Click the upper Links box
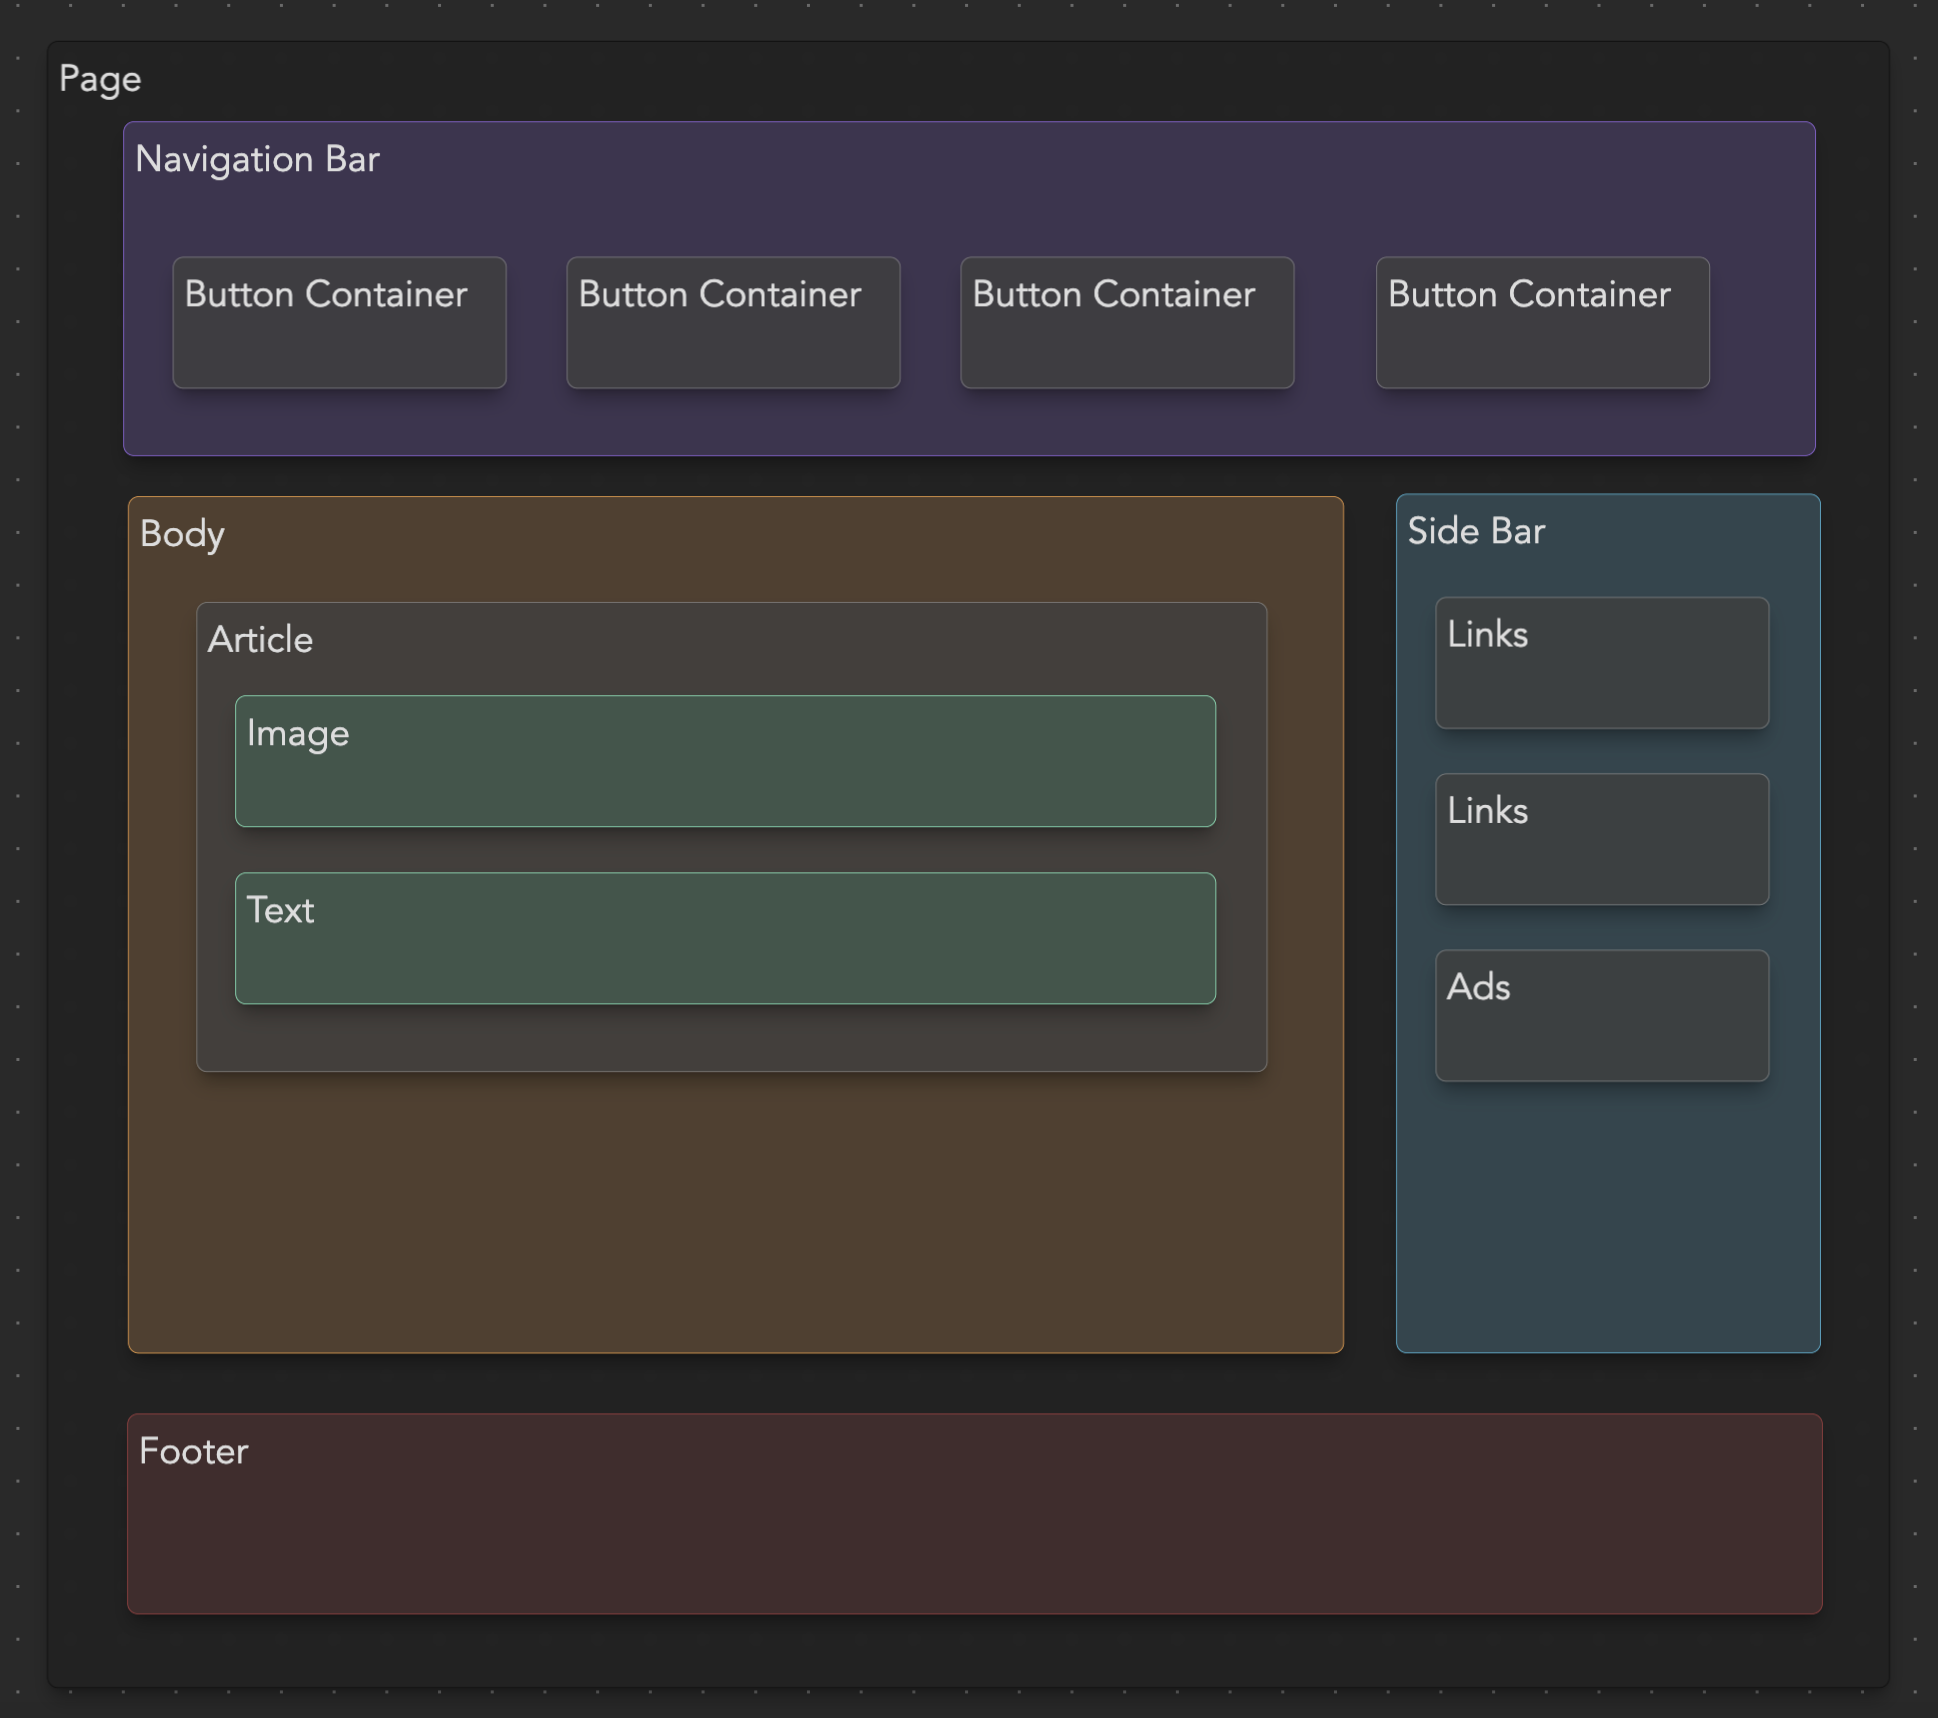 (1602, 663)
